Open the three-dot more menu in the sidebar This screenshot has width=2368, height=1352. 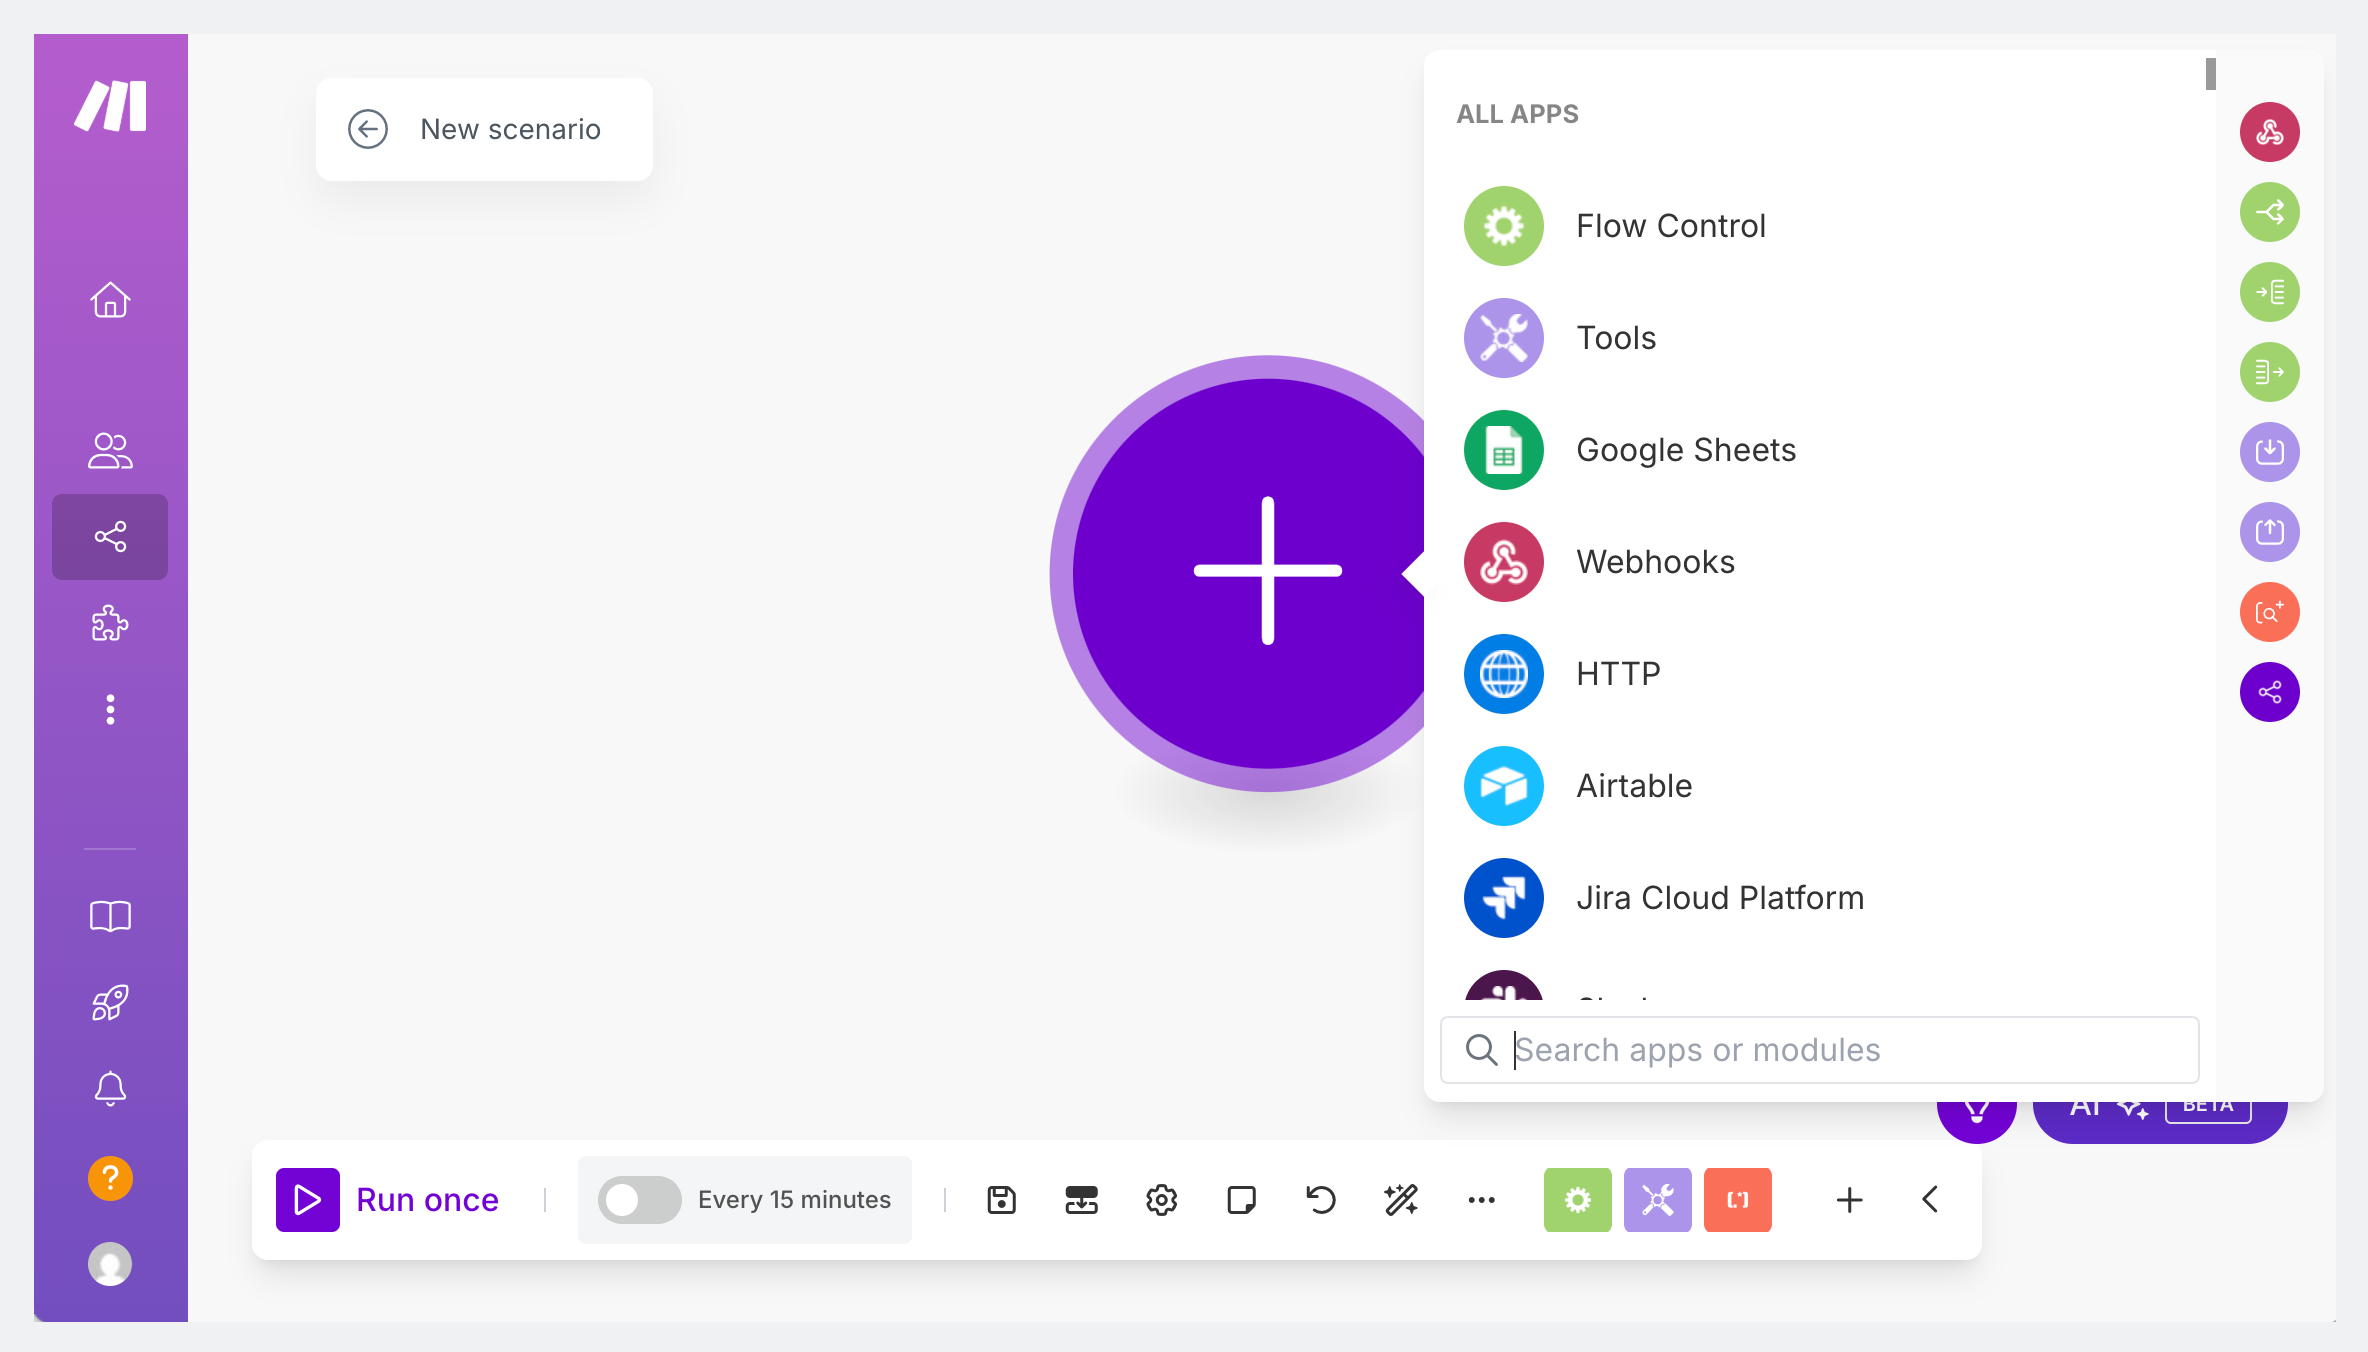(x=110, y=709)
